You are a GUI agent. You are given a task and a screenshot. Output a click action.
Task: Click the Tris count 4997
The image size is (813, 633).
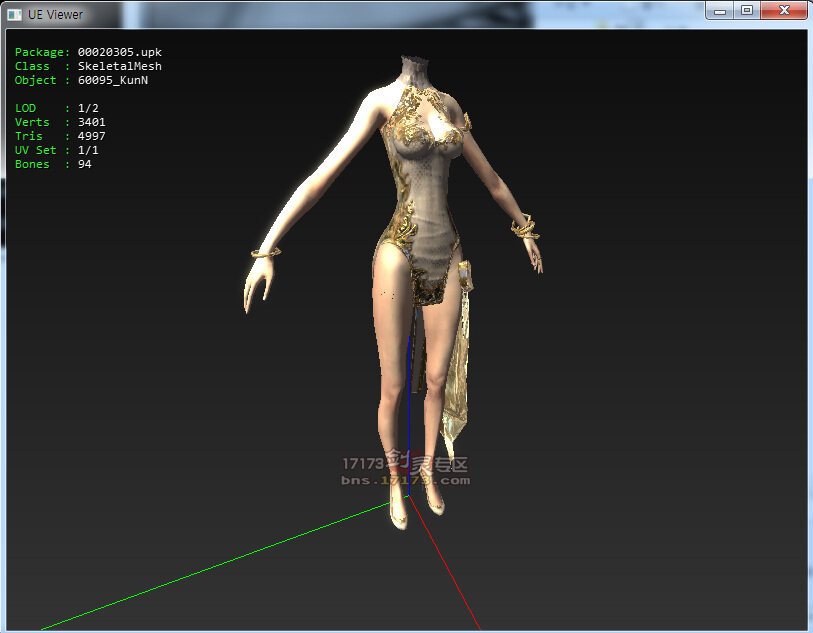point(92,136)
